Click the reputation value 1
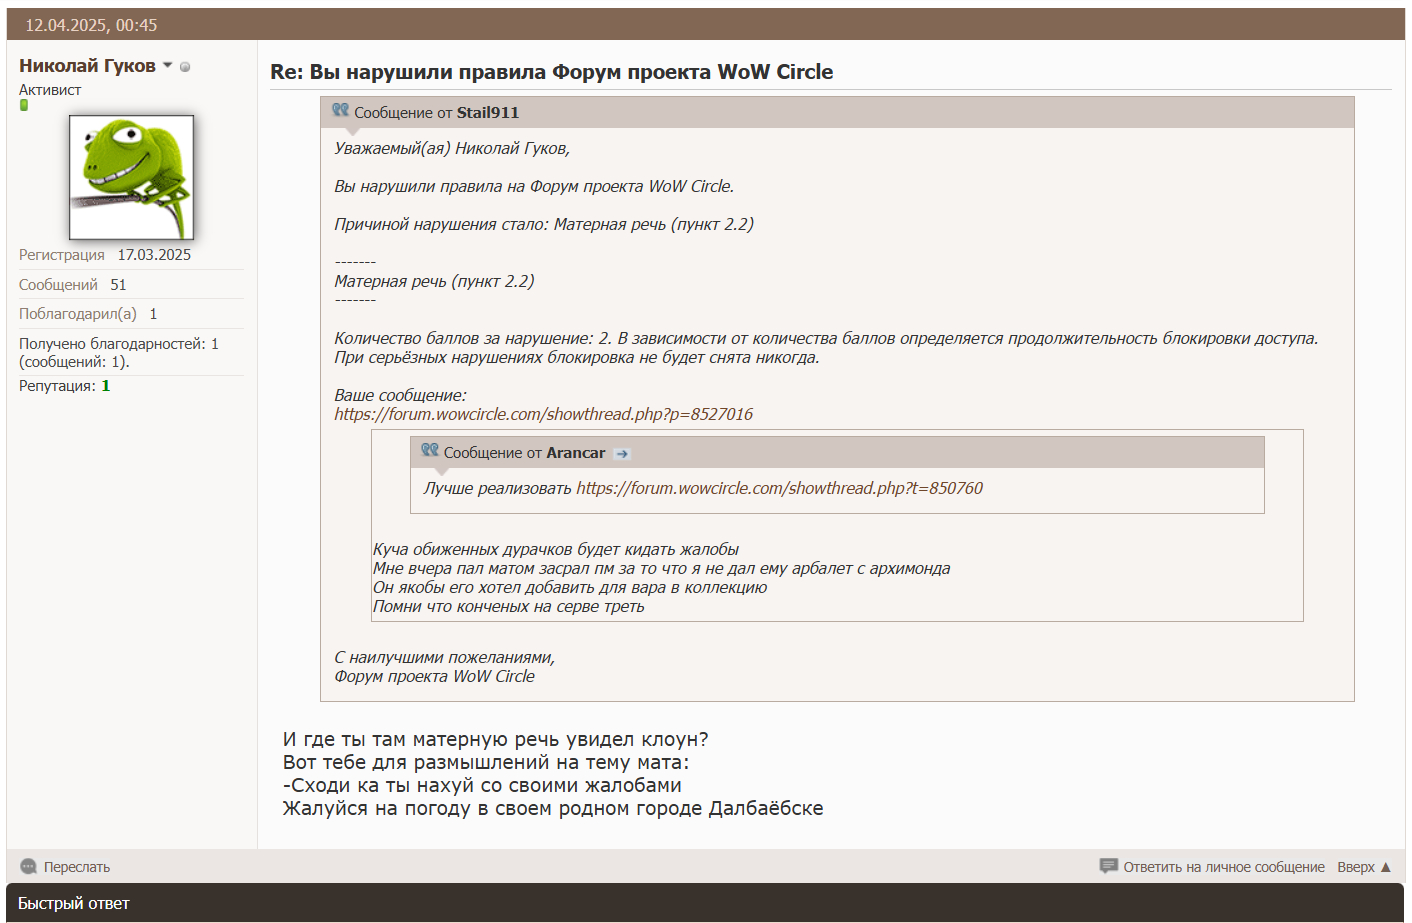The width and height of the screenshot is (1412, 923). [106, 386]
